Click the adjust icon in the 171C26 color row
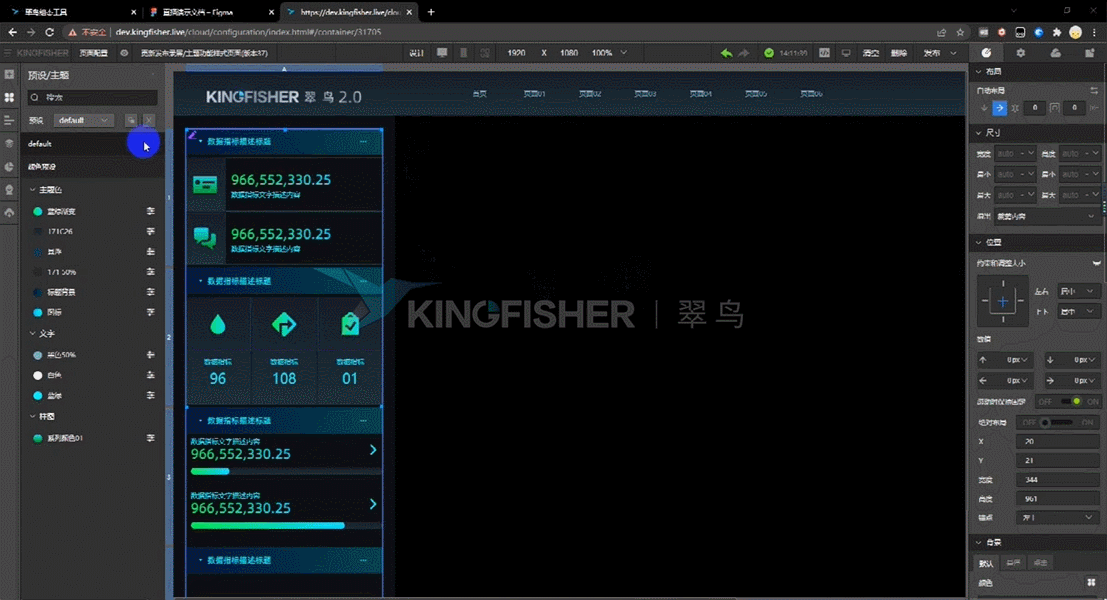 150,232
